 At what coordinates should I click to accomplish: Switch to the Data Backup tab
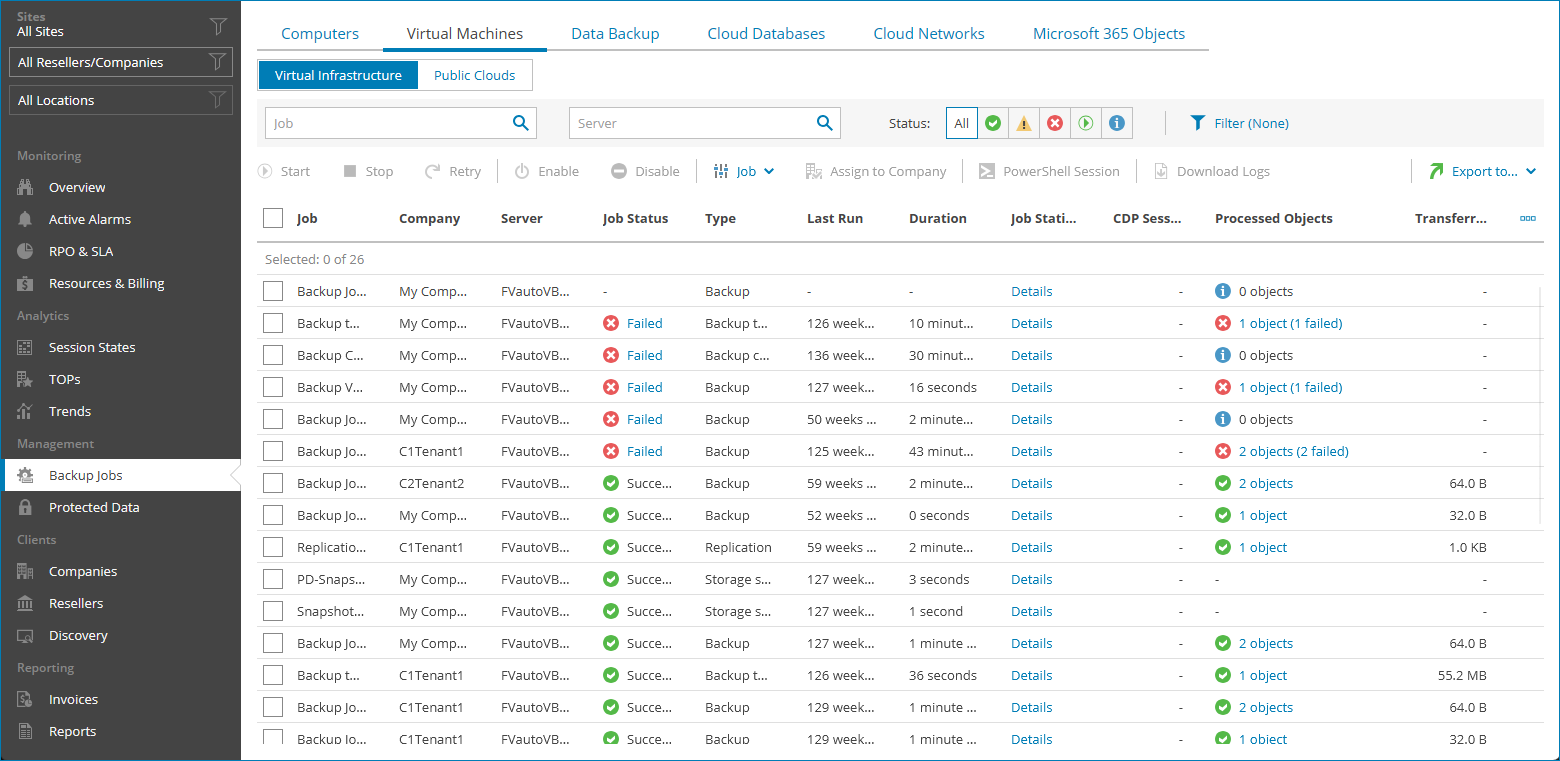click(615, 33)
